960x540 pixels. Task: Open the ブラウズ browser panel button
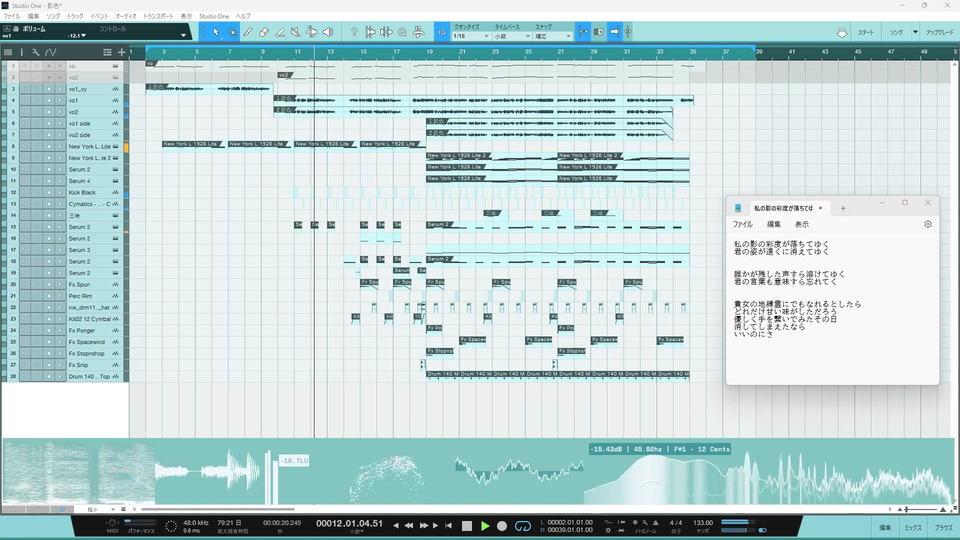tap(943, 527)
